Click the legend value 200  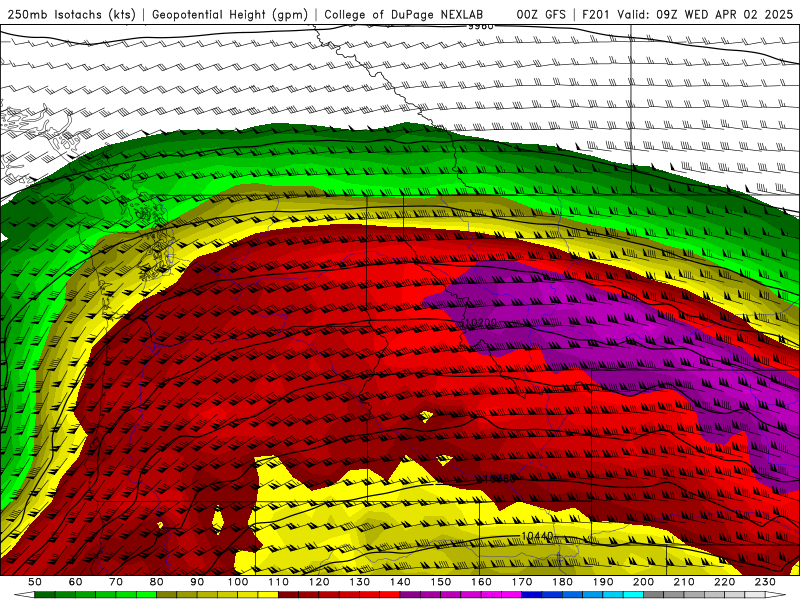coord(643,582)
